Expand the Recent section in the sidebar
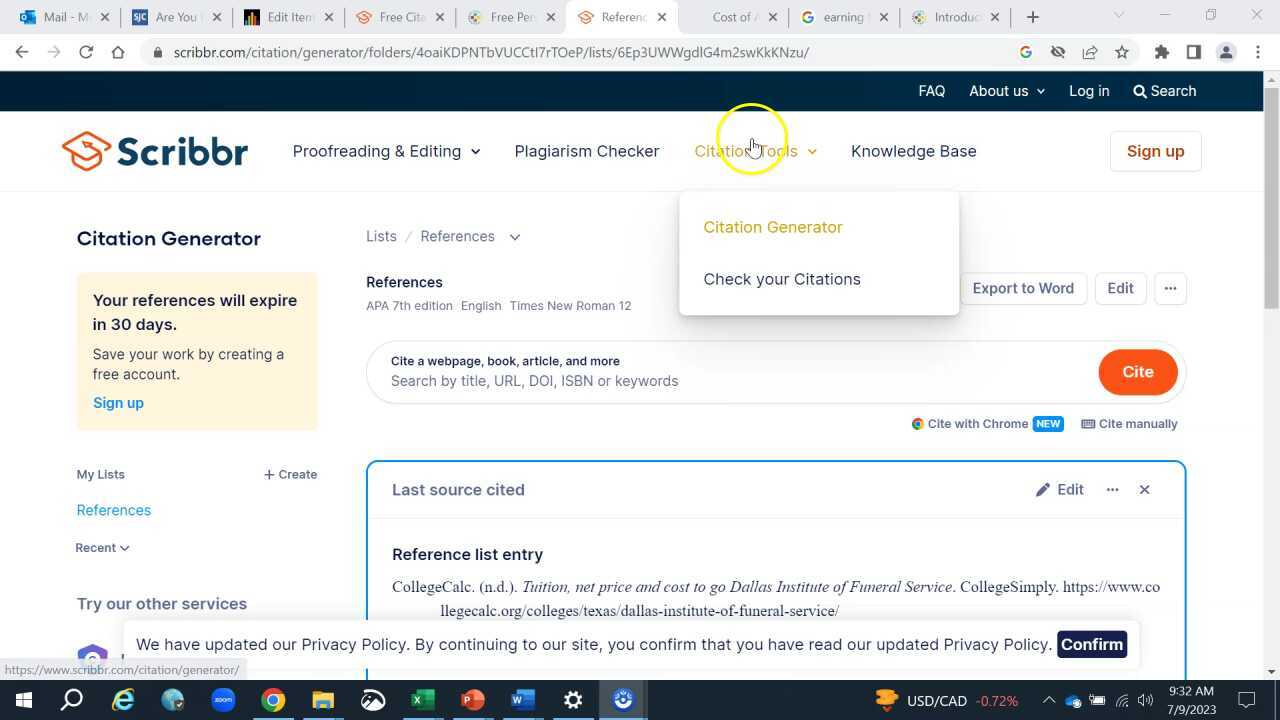The height and width of the screenshot is (720, 1280). point(102,547)
